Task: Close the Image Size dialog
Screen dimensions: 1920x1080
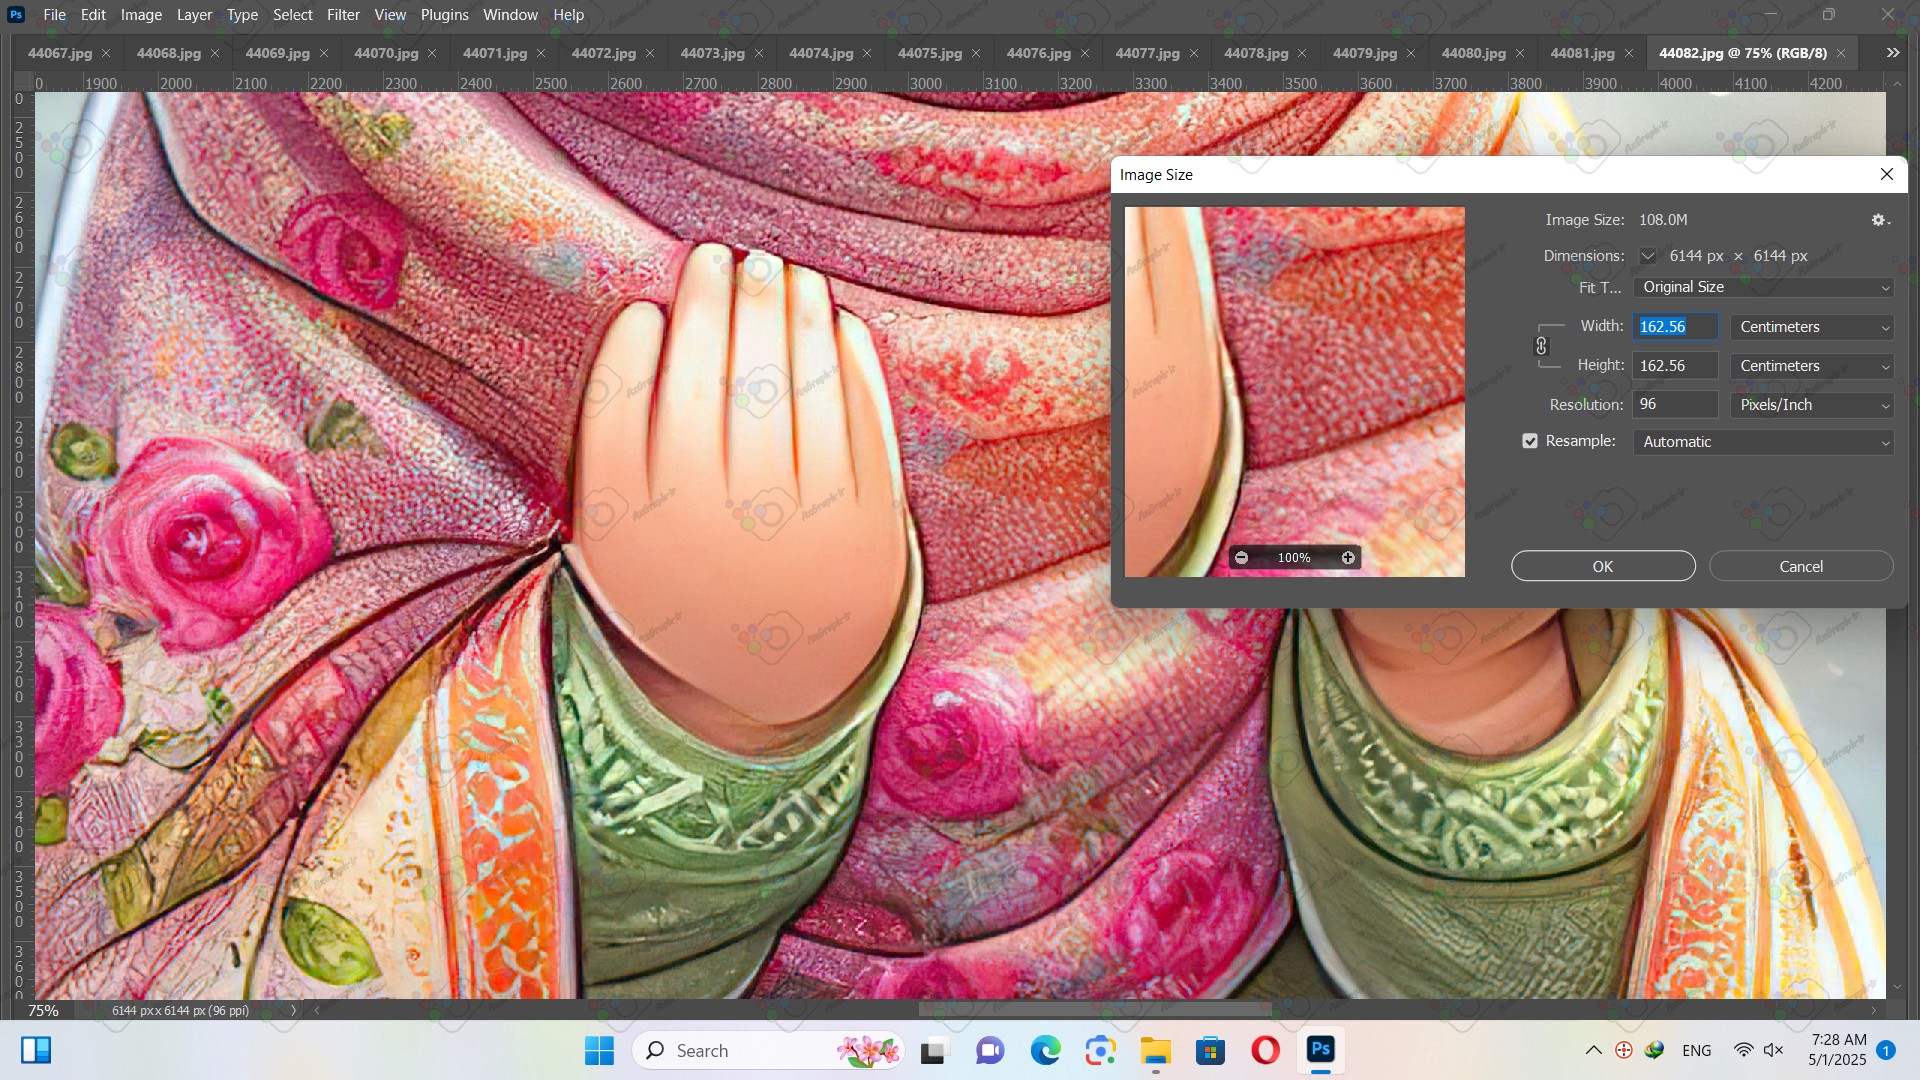Action: click(1887, 175)
